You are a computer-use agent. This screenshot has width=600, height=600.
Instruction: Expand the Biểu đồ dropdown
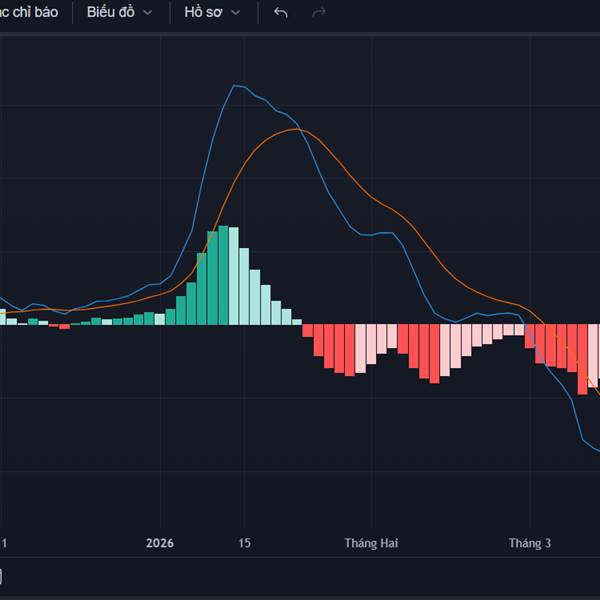click(x=119, y=13)
